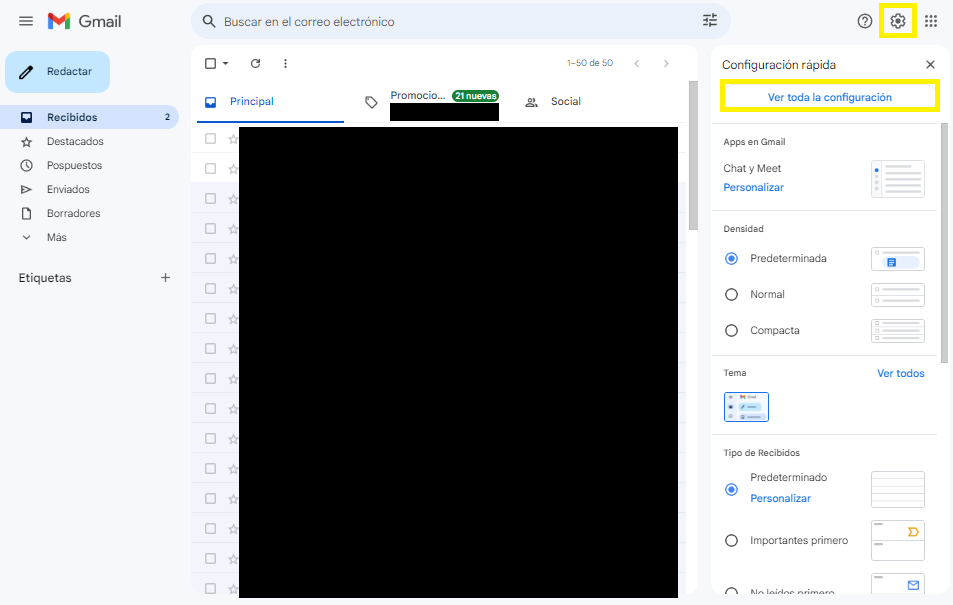The width and height of the screenshot is (953, 605).
Task: Open the three-dot more options menu
Action: pyautogui.click(x=285, y=63)
